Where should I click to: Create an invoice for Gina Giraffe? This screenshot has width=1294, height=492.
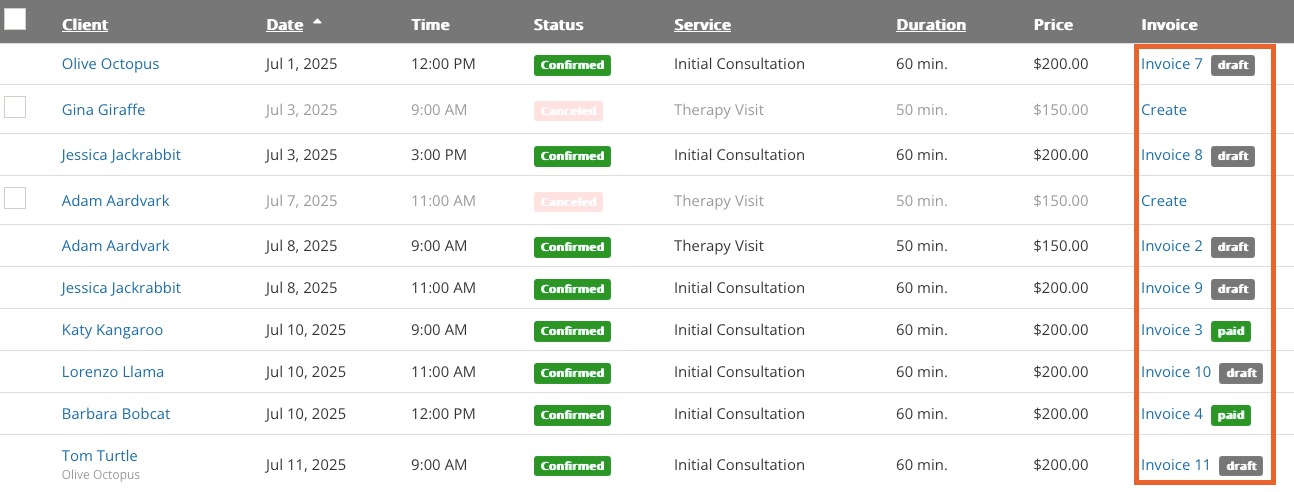(x=1164, y=110)
